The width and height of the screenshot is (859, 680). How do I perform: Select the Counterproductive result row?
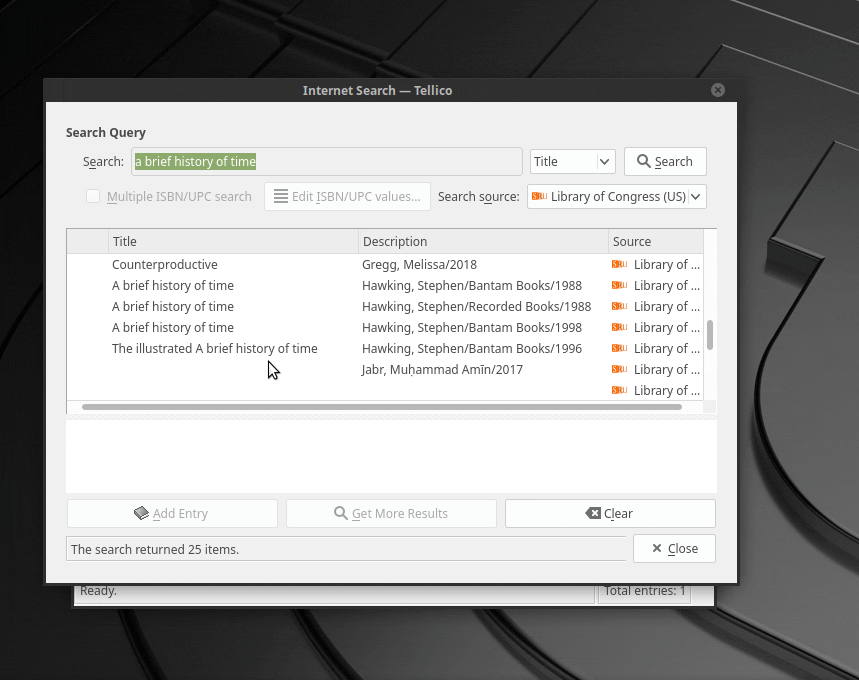(385, 265)
